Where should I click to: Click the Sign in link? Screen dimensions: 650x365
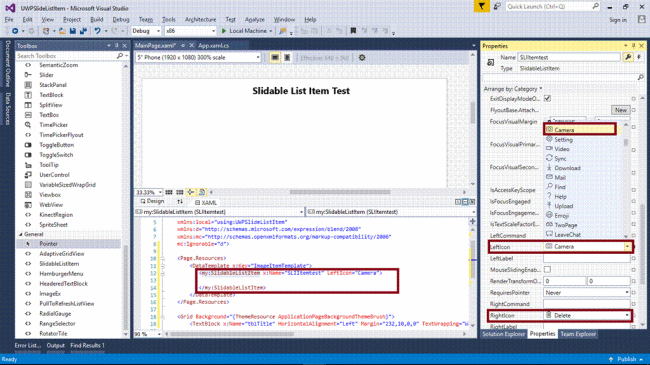[x=618, y=20]
